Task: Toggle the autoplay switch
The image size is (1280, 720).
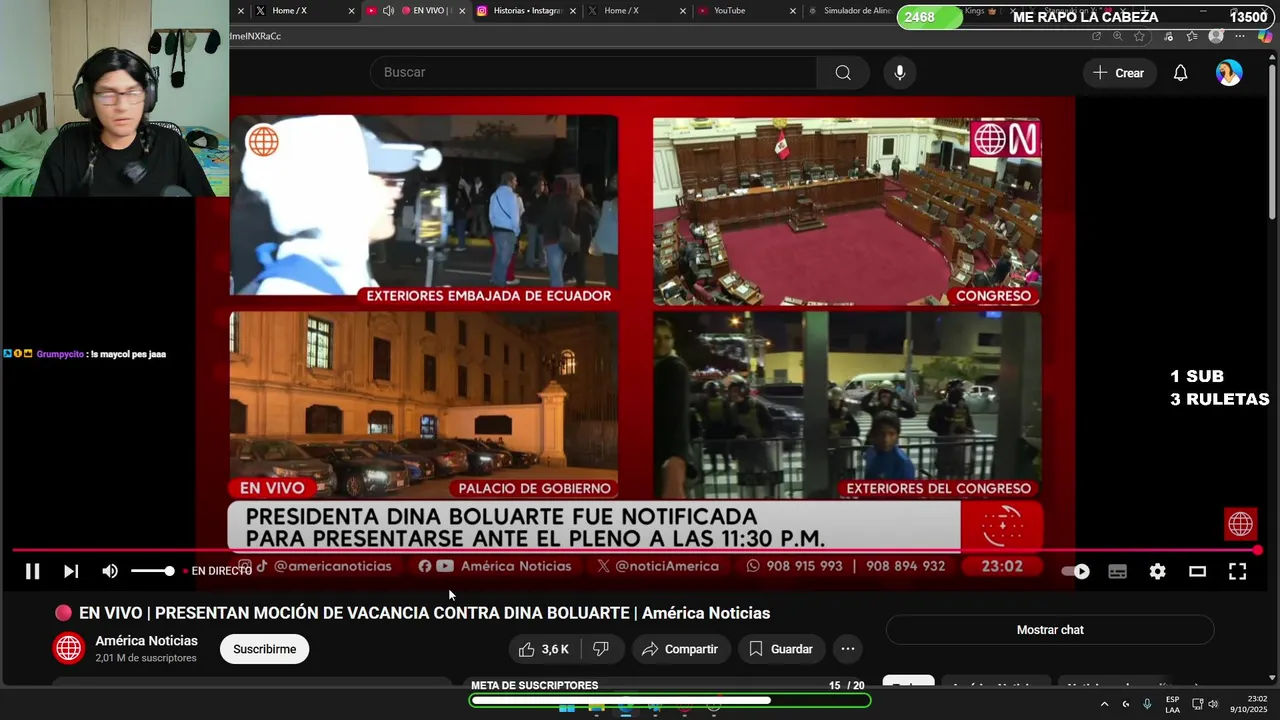Action: tap(1075, 571)
